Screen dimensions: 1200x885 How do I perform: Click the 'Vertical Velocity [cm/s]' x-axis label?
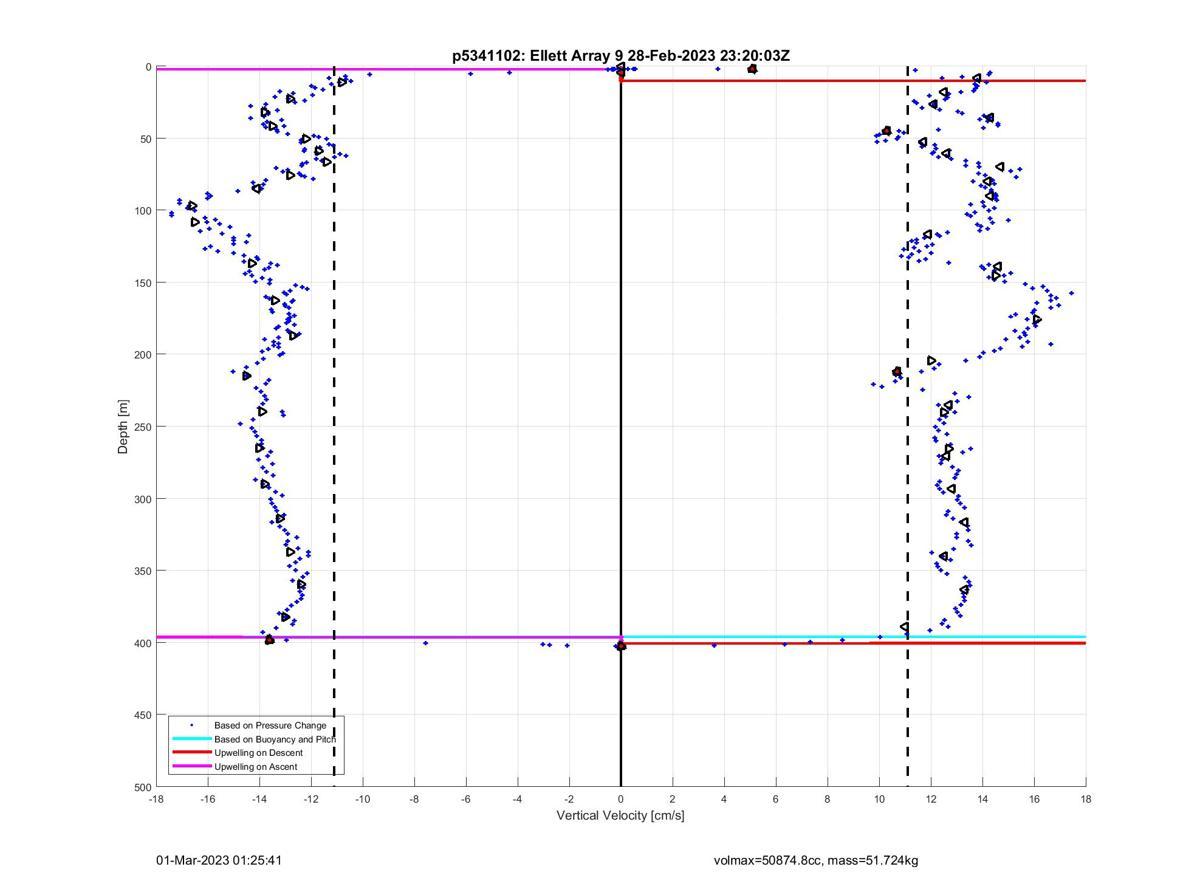pyautogui.click(x=620, y=816)
